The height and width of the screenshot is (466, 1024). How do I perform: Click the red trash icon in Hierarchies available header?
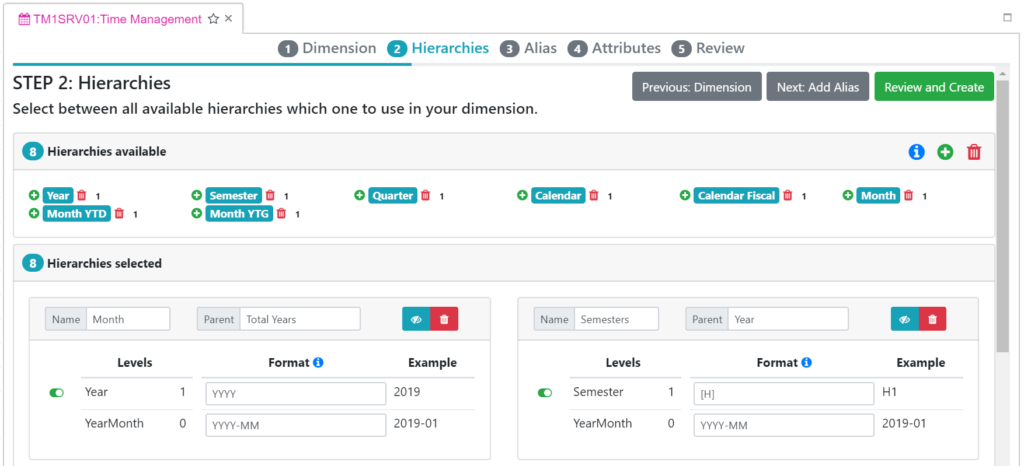pos(974,152)
